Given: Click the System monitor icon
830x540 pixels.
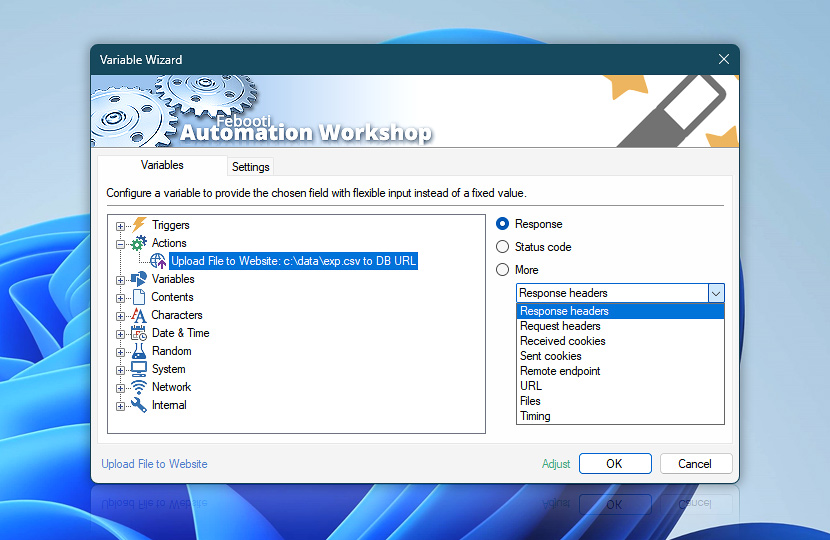Looking at the screenshot, I should pyautogui.click(x=139, y=369).
